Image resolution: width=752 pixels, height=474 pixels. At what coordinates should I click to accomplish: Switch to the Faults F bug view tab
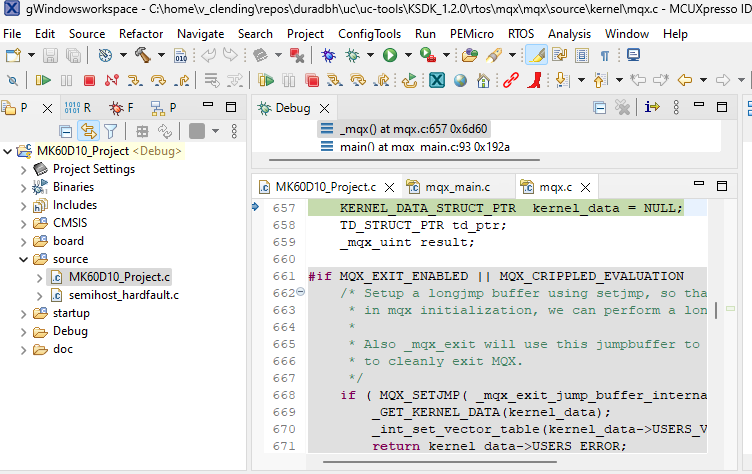coord(121,108)
